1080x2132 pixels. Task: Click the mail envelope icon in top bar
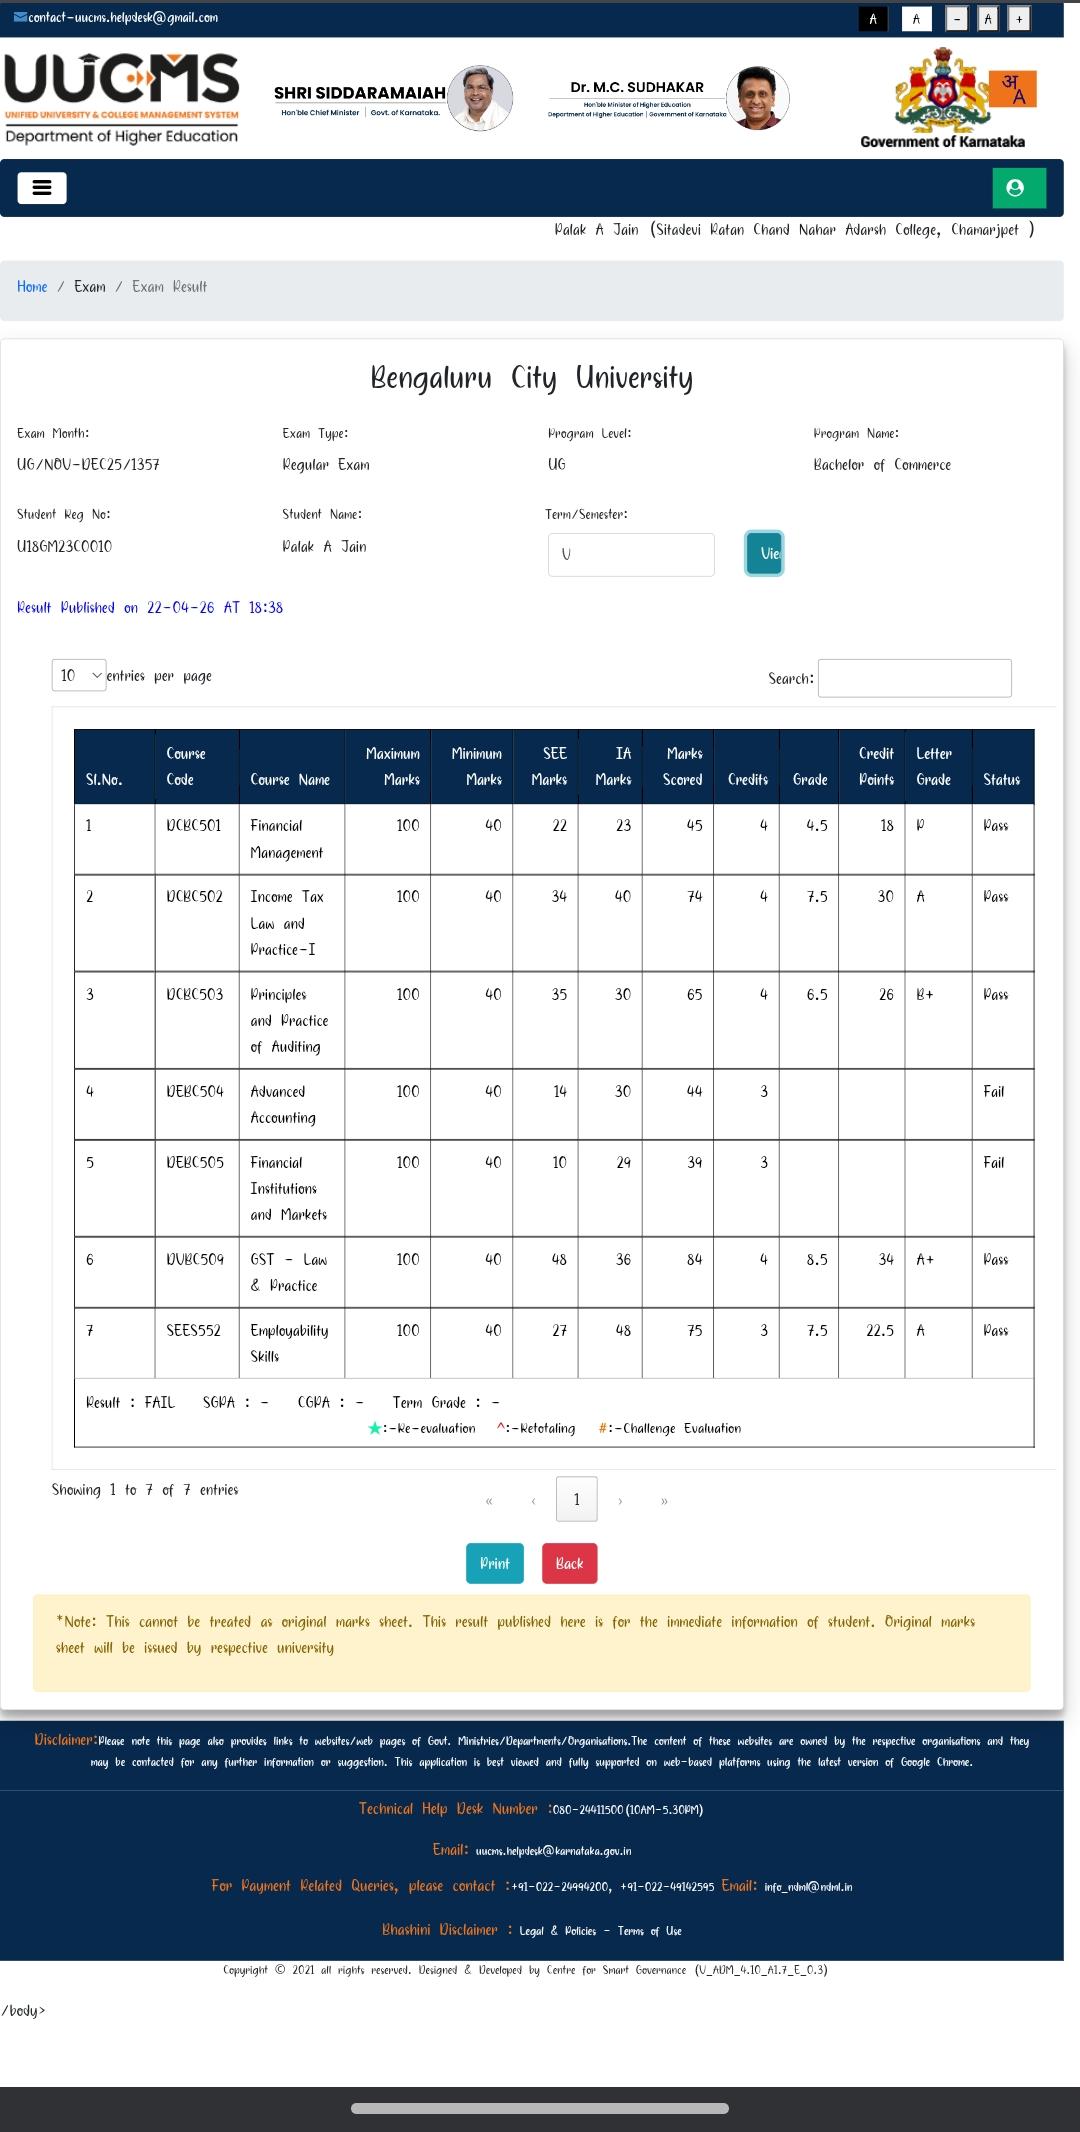(x=20, y=17)
